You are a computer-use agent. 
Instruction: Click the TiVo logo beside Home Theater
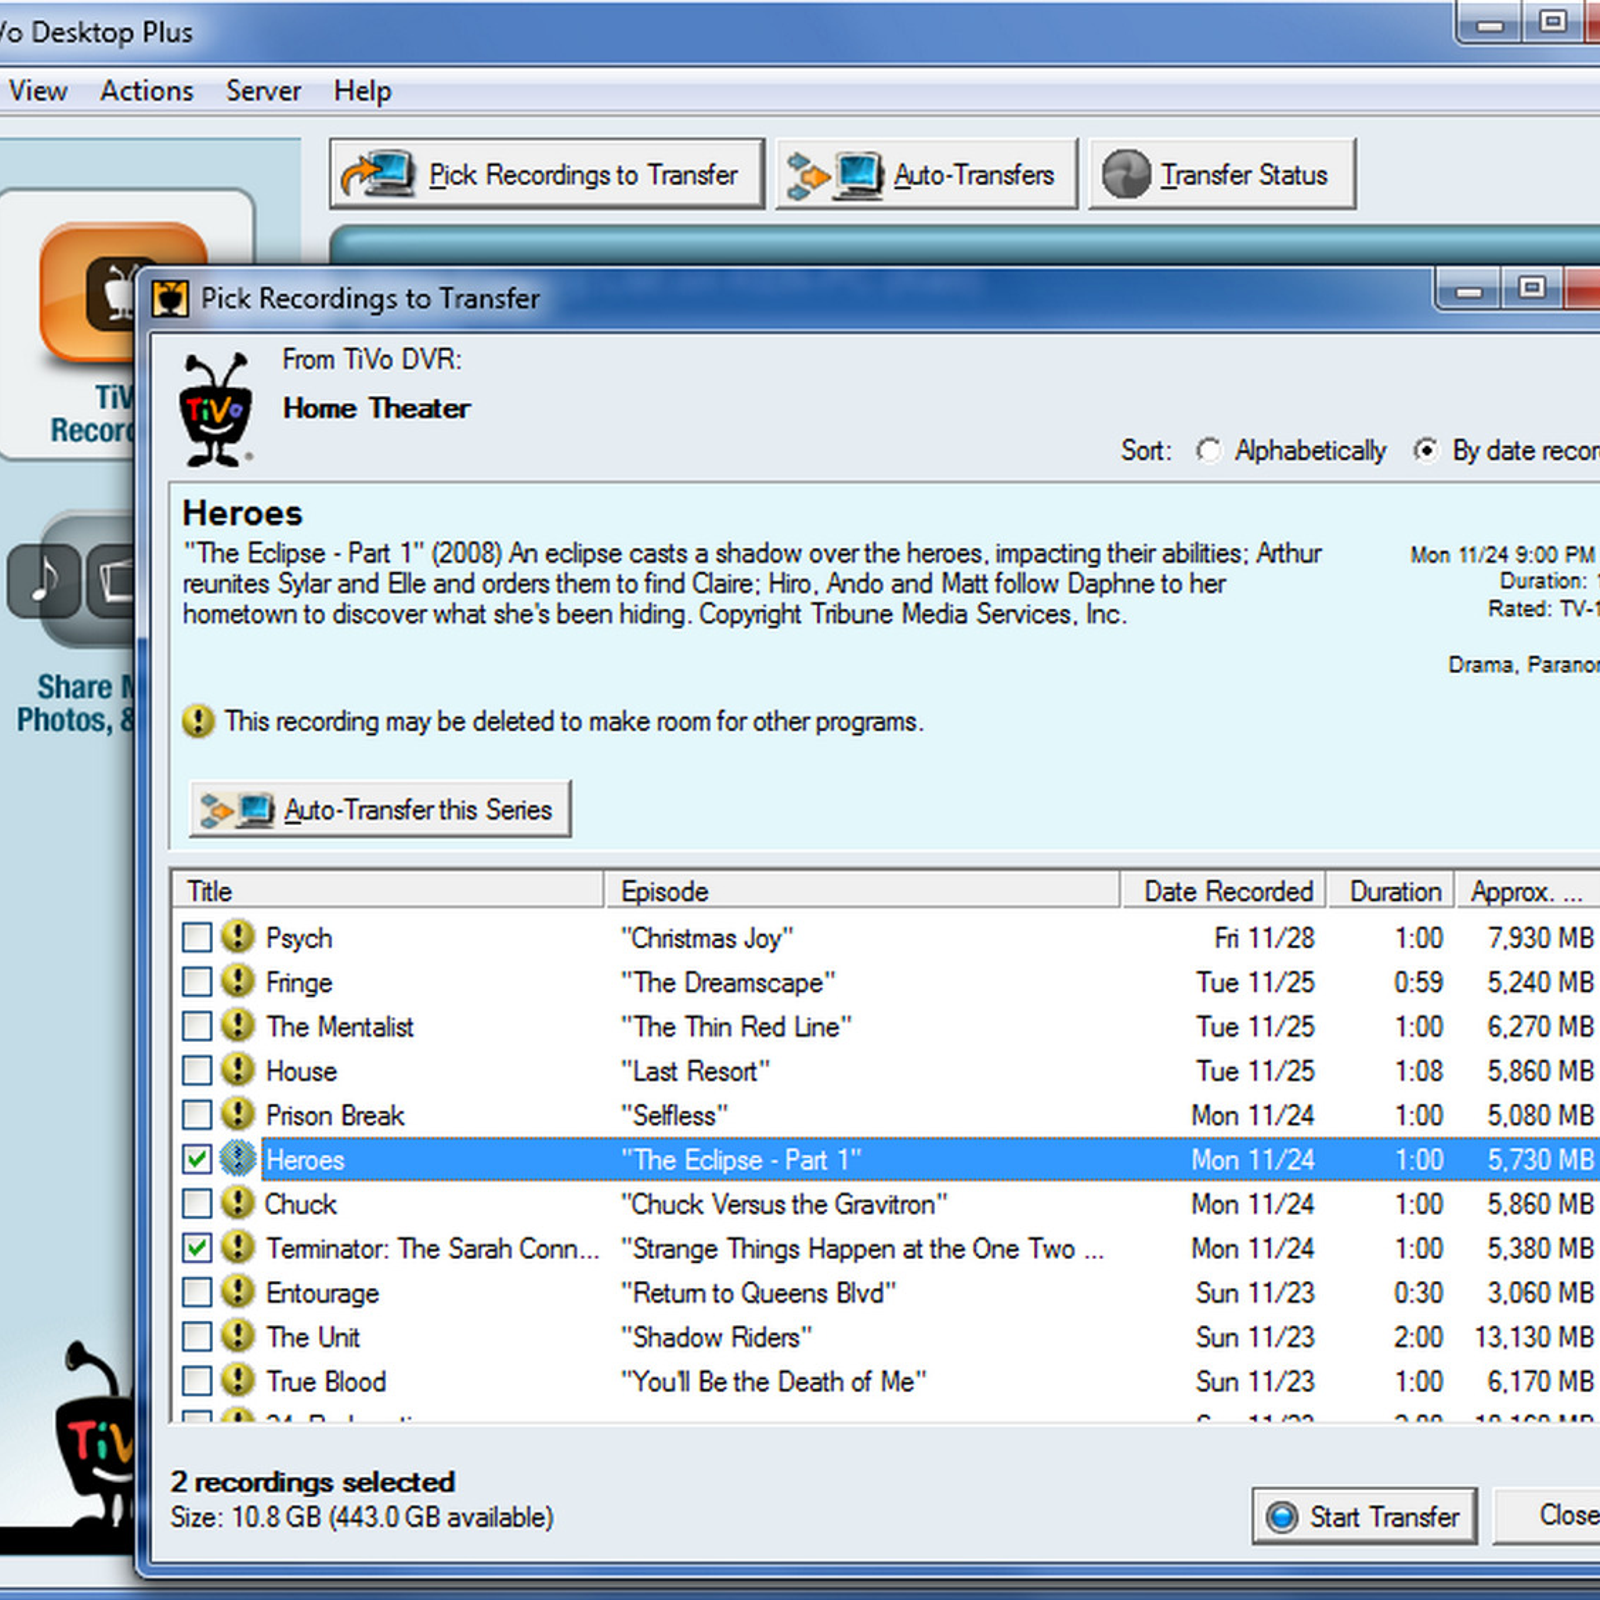point(216,410)
